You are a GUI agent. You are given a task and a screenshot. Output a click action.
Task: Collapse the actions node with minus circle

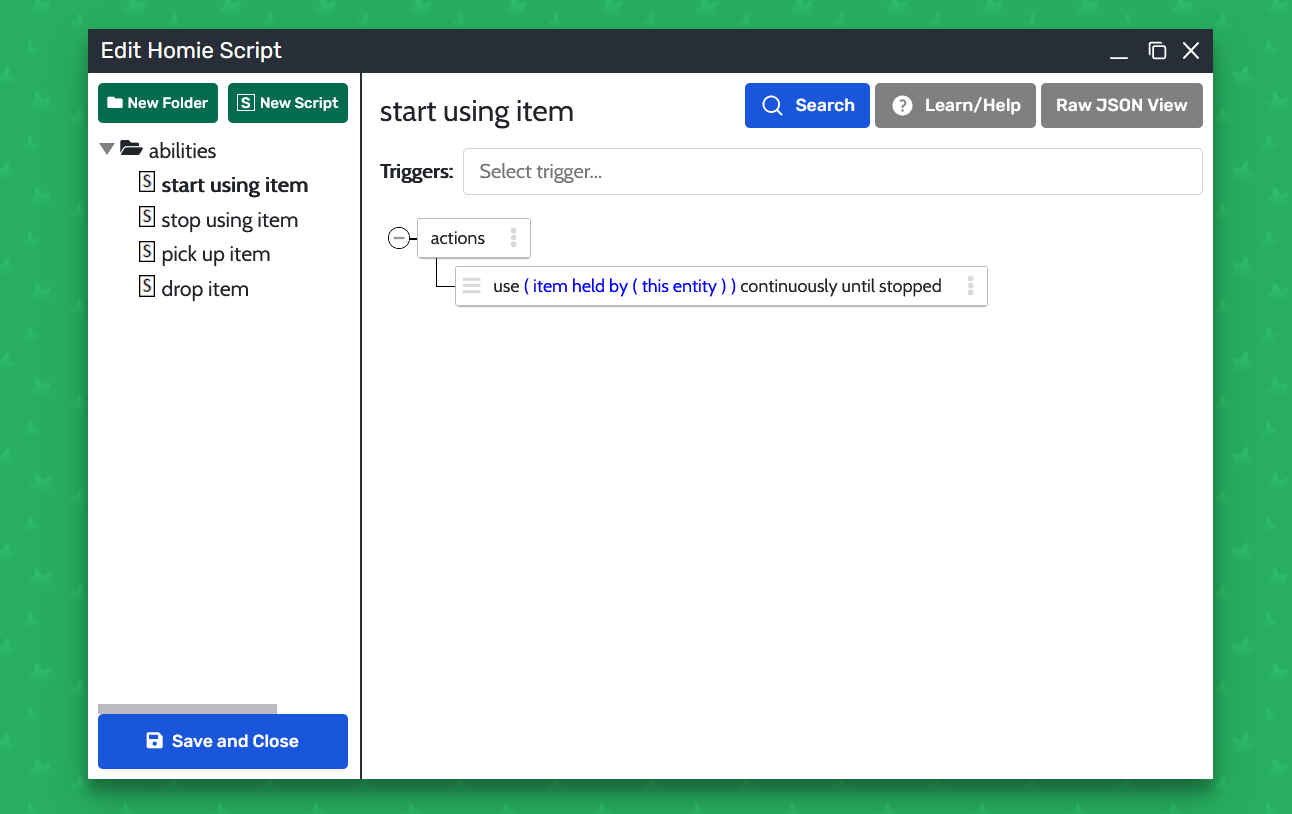[399, 238]
